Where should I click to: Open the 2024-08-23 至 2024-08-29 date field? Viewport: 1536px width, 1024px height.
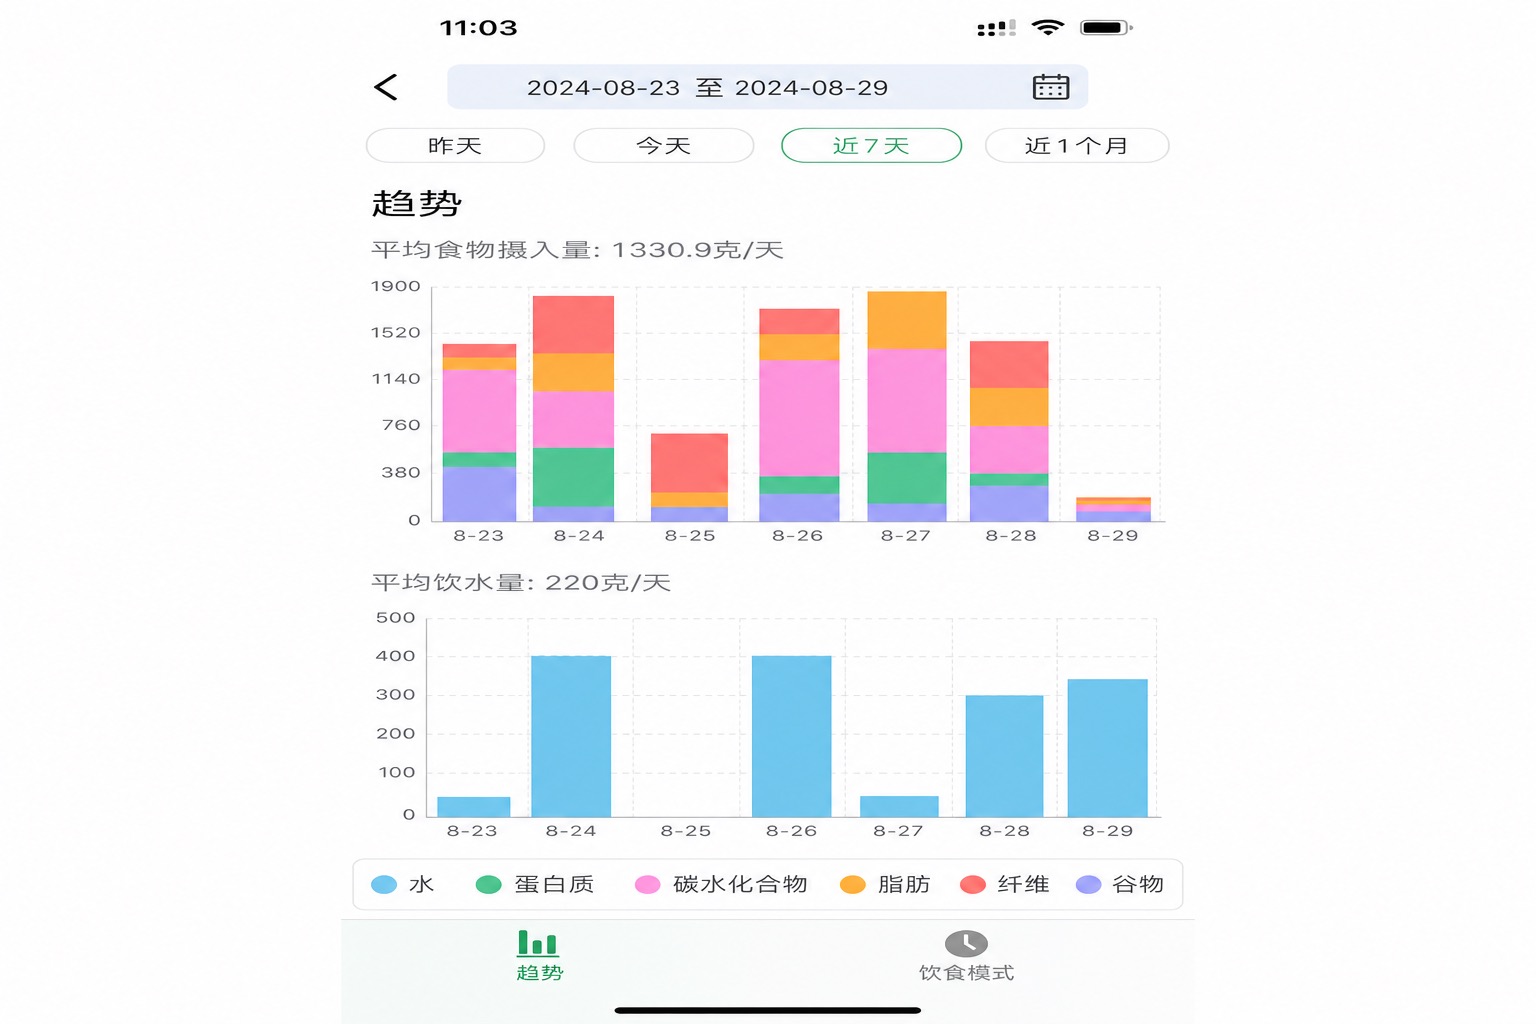pyautogui.click(x=767, y=87)
